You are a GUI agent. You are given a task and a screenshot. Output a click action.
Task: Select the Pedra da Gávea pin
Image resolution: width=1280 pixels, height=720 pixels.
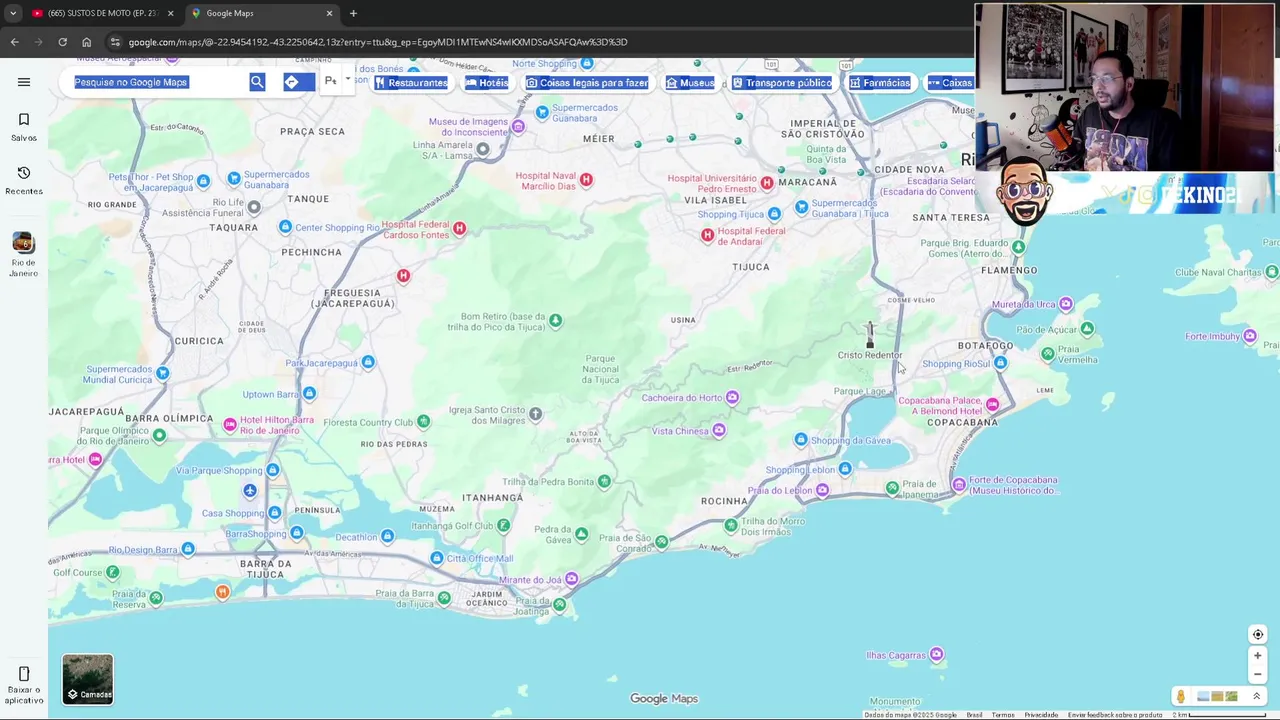coord(581,534)
